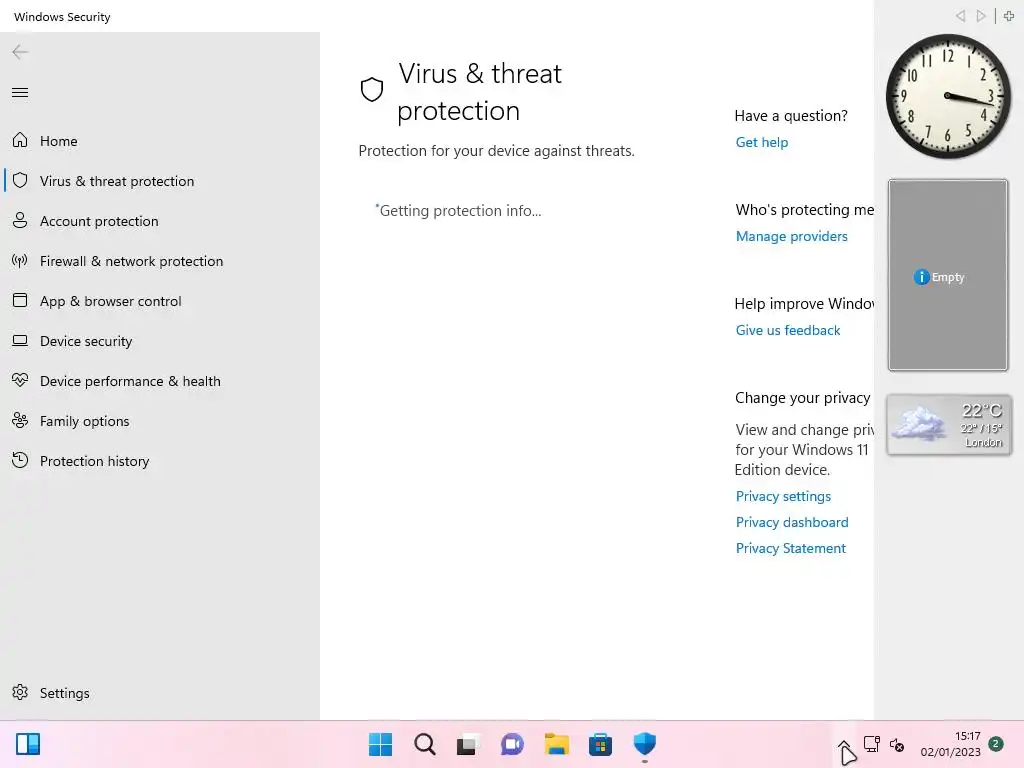Click the laptop icon for Device security
The image size is (1024, 768).
tap(20, 340)
